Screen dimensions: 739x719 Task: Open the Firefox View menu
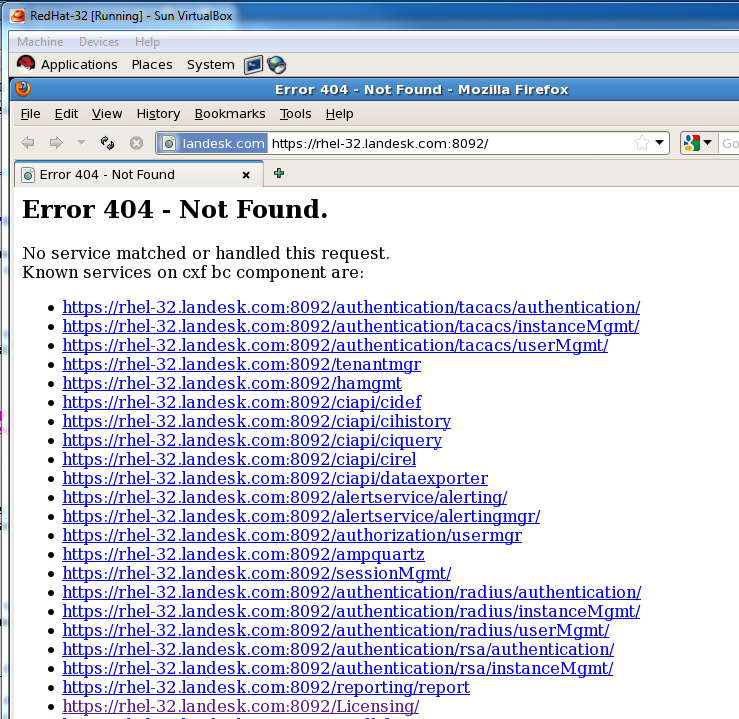(x=107, y=114)
